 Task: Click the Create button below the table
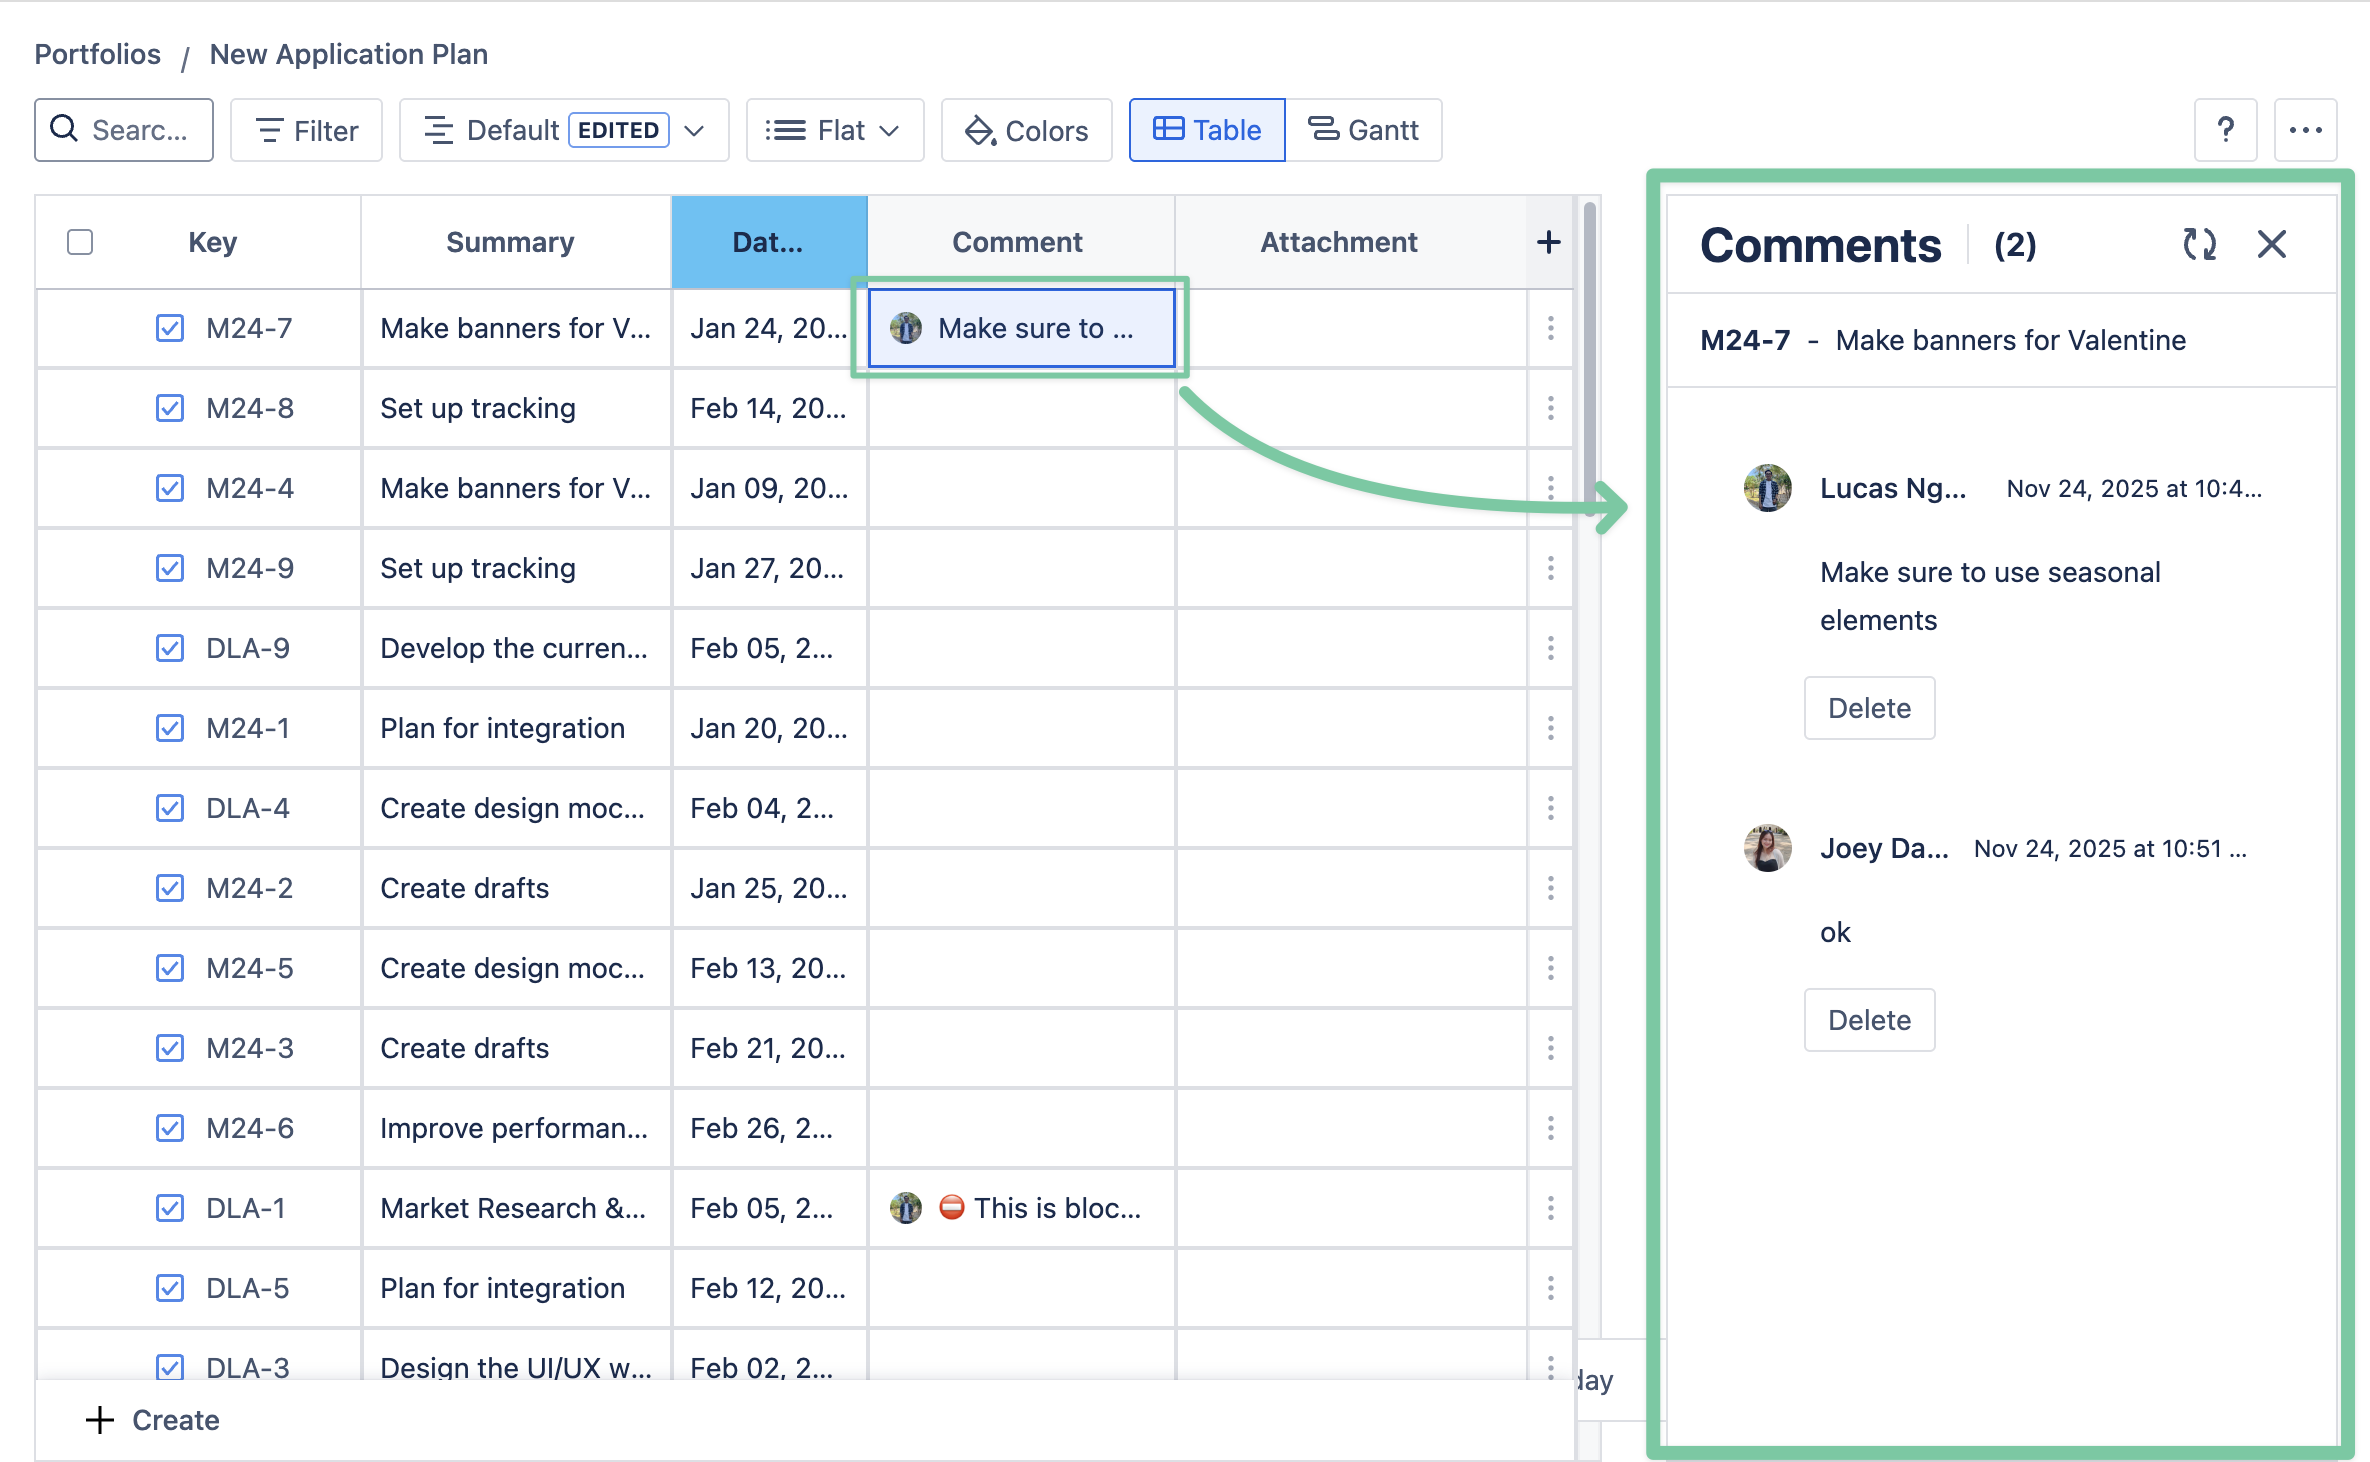(153, 1420)
